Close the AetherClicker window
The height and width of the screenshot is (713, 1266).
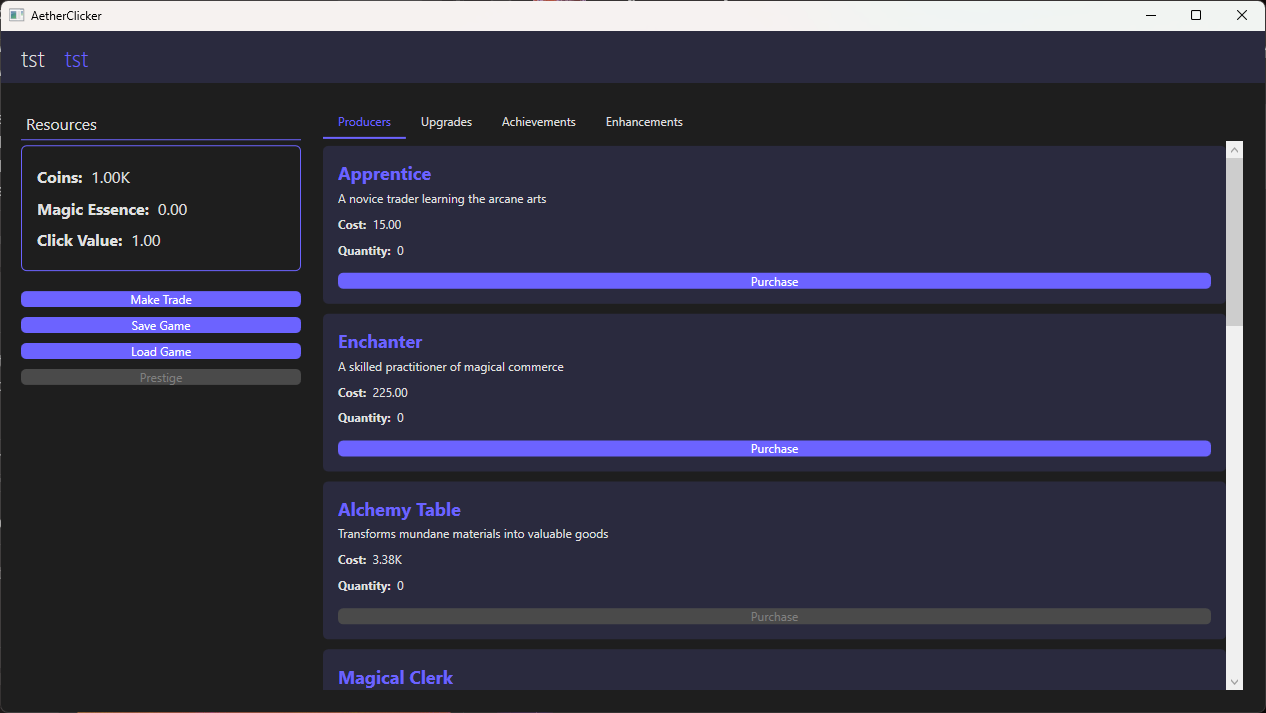click(x=1242, y=15)
